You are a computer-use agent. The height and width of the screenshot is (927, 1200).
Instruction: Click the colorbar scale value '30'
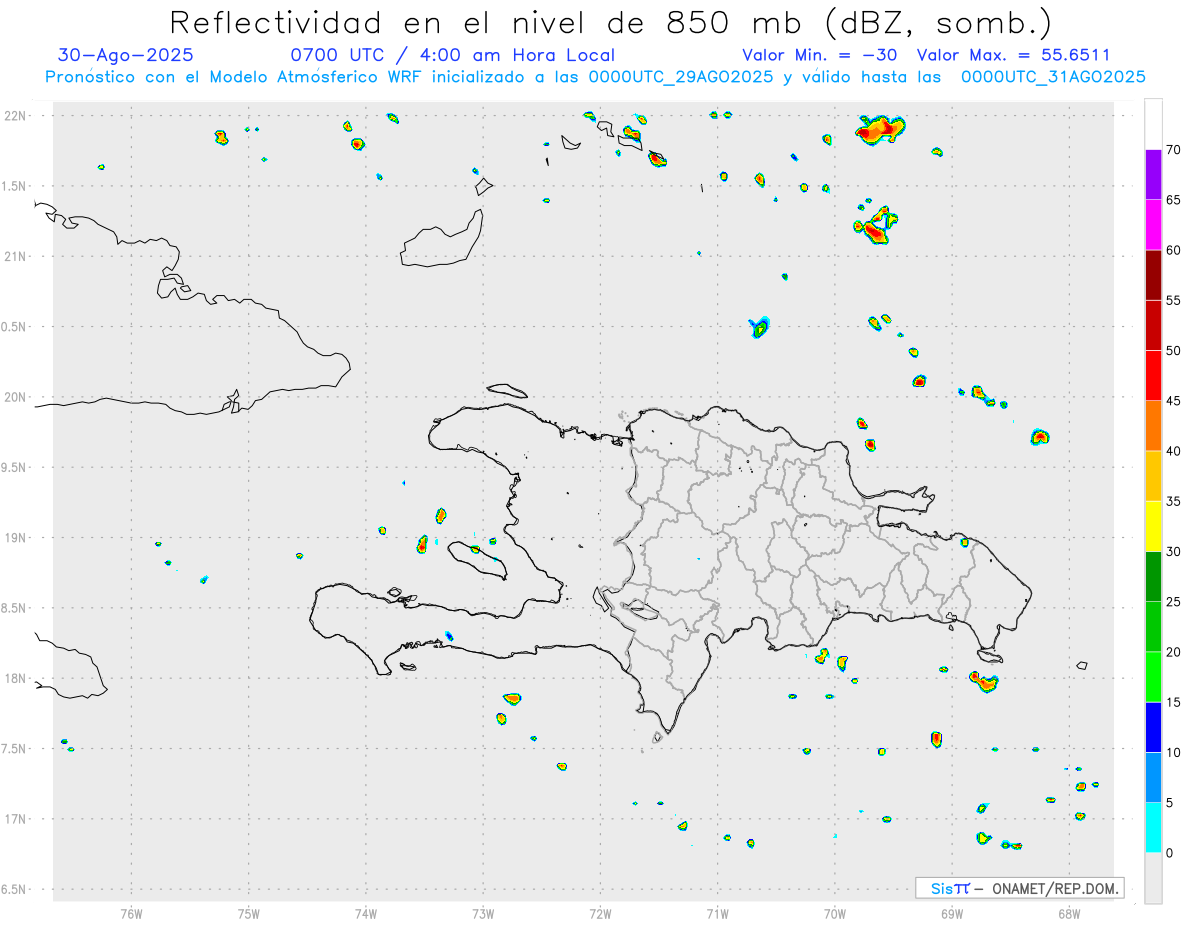[1174, 551]
